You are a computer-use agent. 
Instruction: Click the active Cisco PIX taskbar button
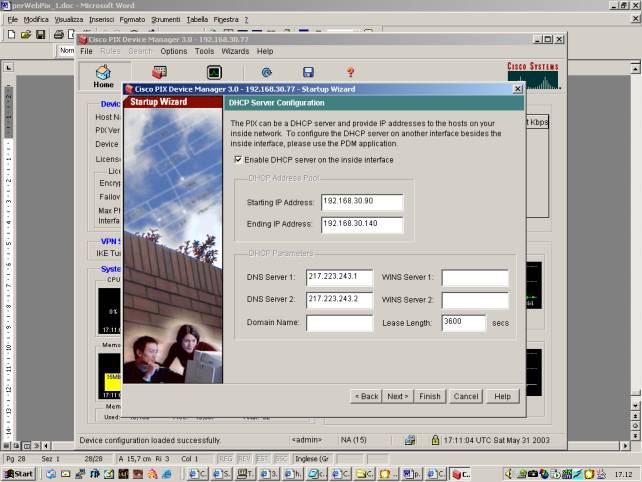tap(461, 474)
